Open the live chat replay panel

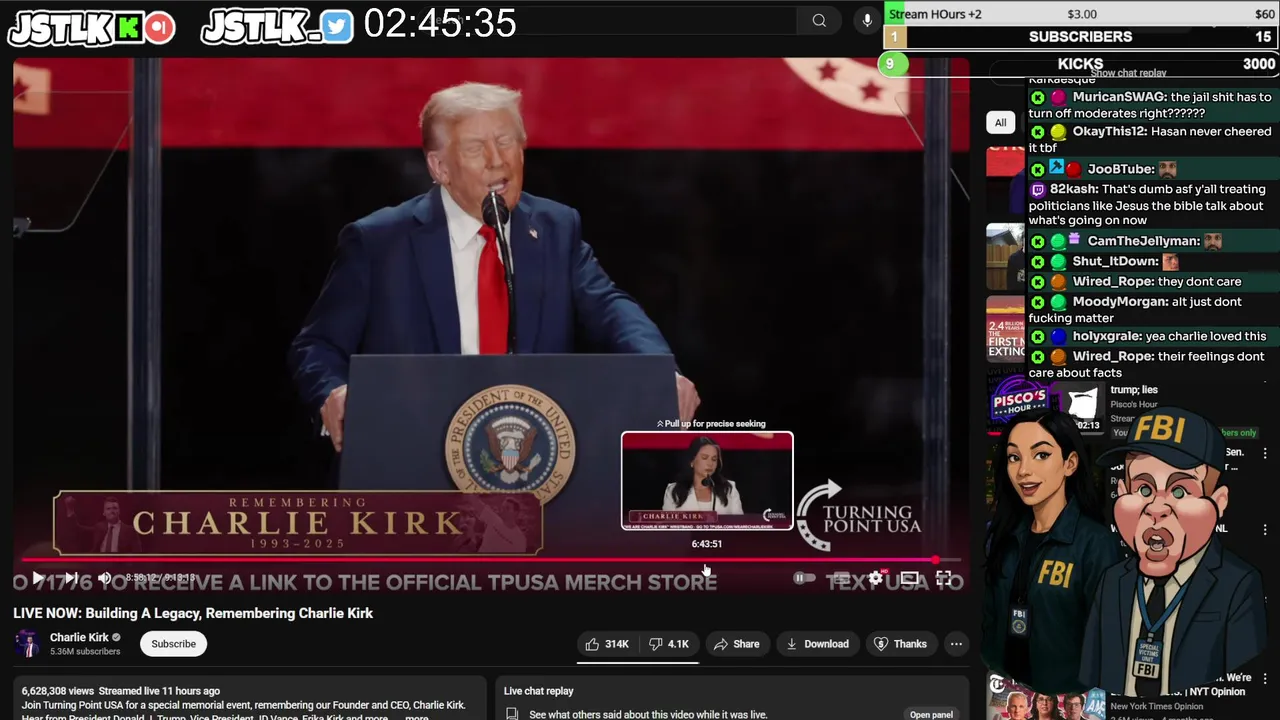931,714
